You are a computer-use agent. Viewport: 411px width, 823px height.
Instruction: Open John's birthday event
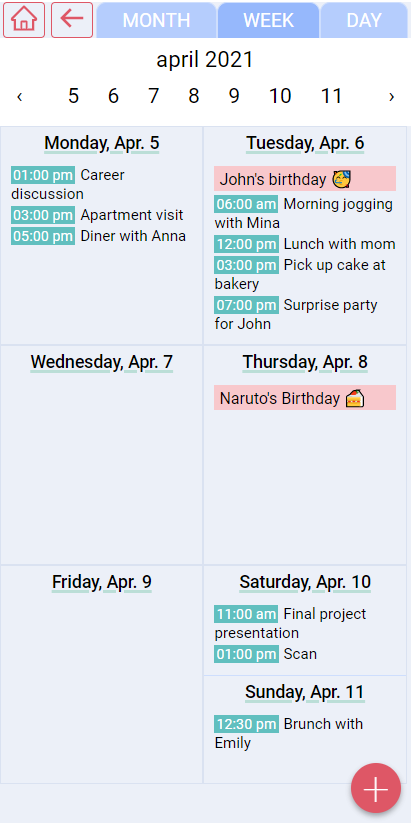[x=305, y=179]
